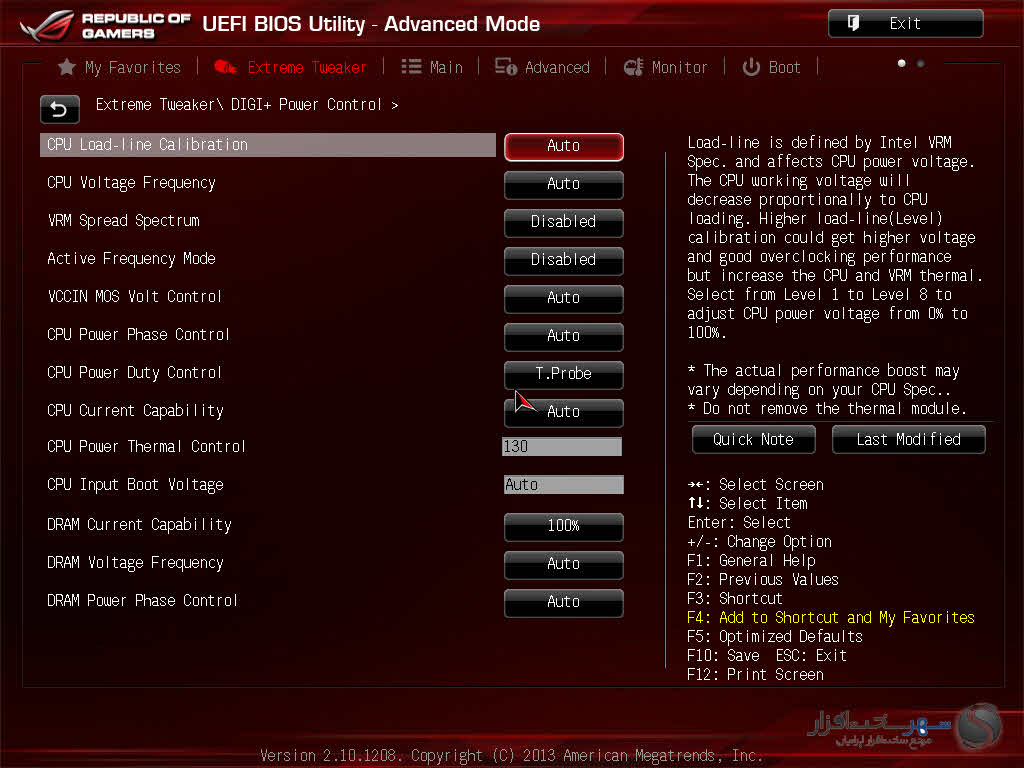Click the back arrow icon
Viewport: 1024px width, 768px height.
pyautogui.click(x=59, y=109)
